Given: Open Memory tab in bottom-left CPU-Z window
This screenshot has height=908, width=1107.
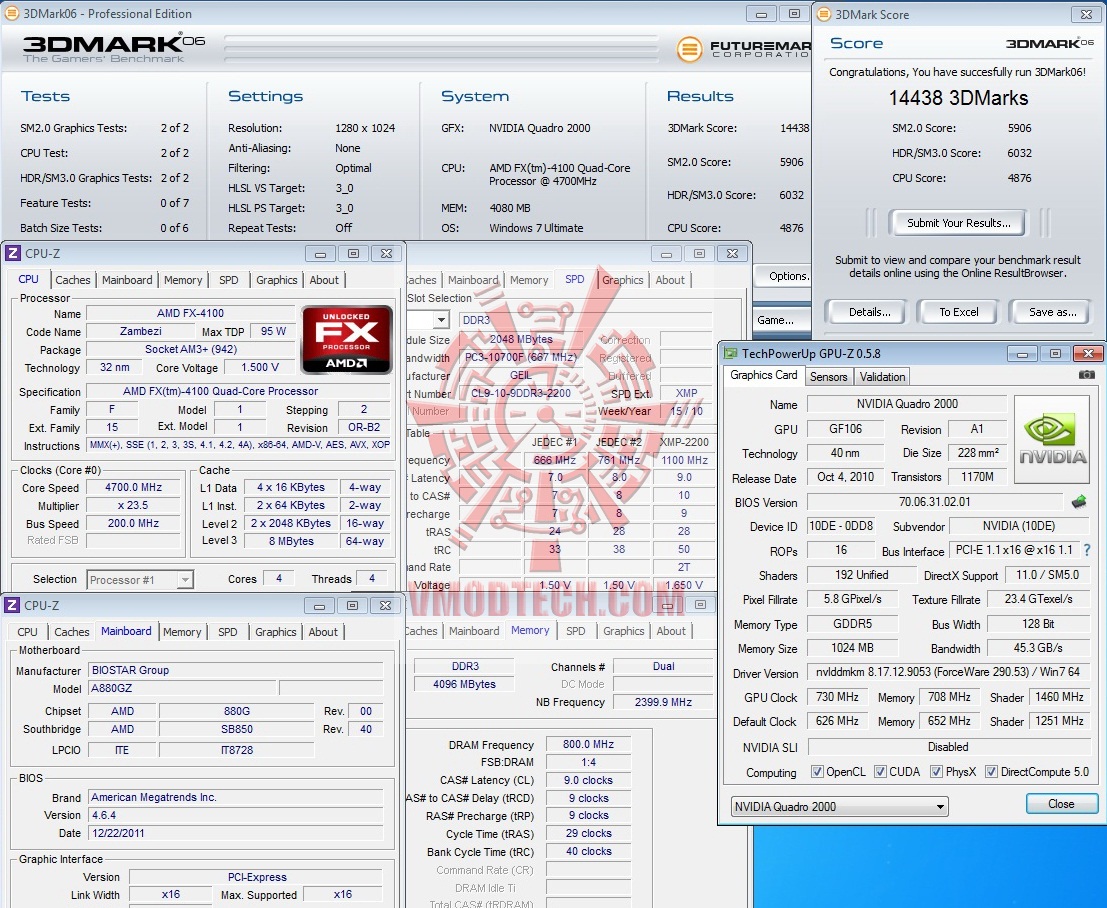Looking at the screenshot, I should 182,632.
